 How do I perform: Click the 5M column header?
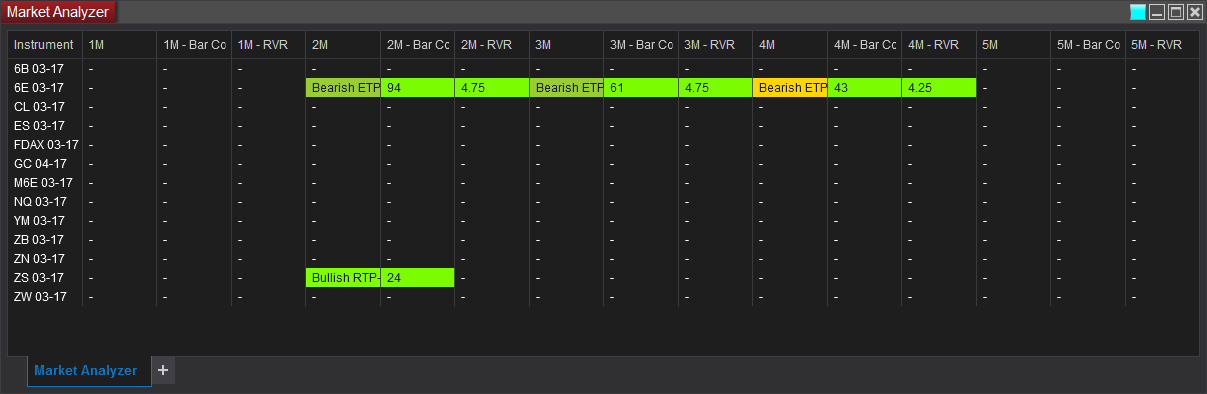[x=1013, y=45]
